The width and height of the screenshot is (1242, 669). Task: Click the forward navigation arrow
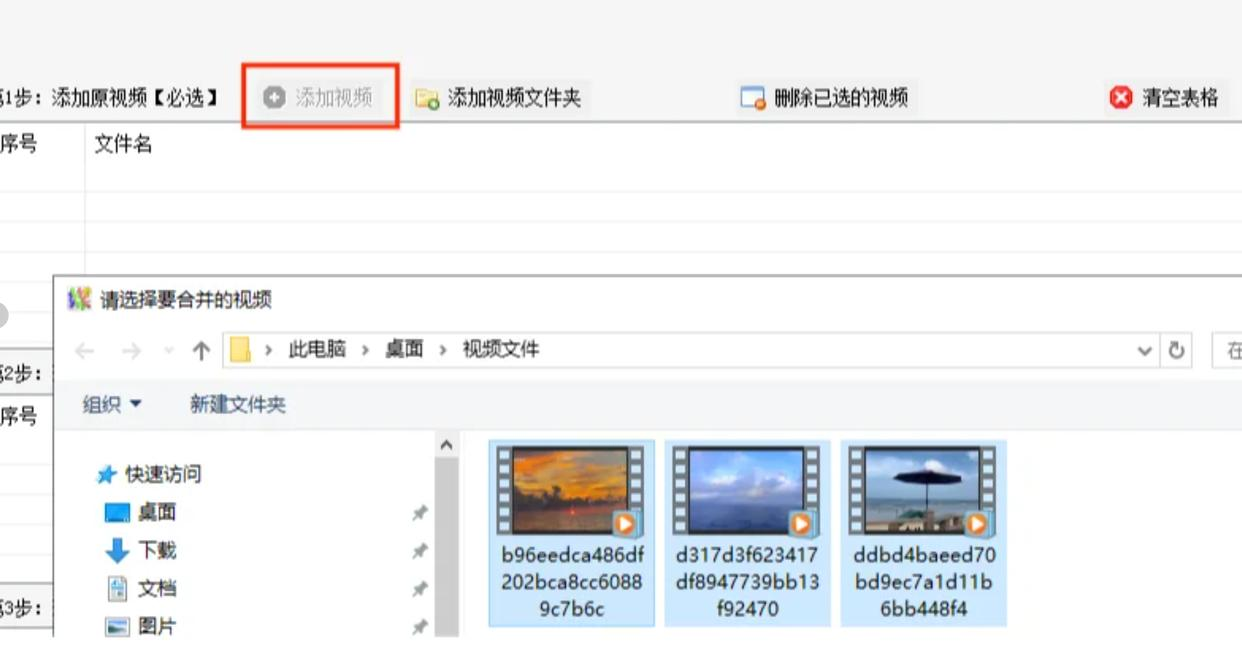click(x=131, y=350)
